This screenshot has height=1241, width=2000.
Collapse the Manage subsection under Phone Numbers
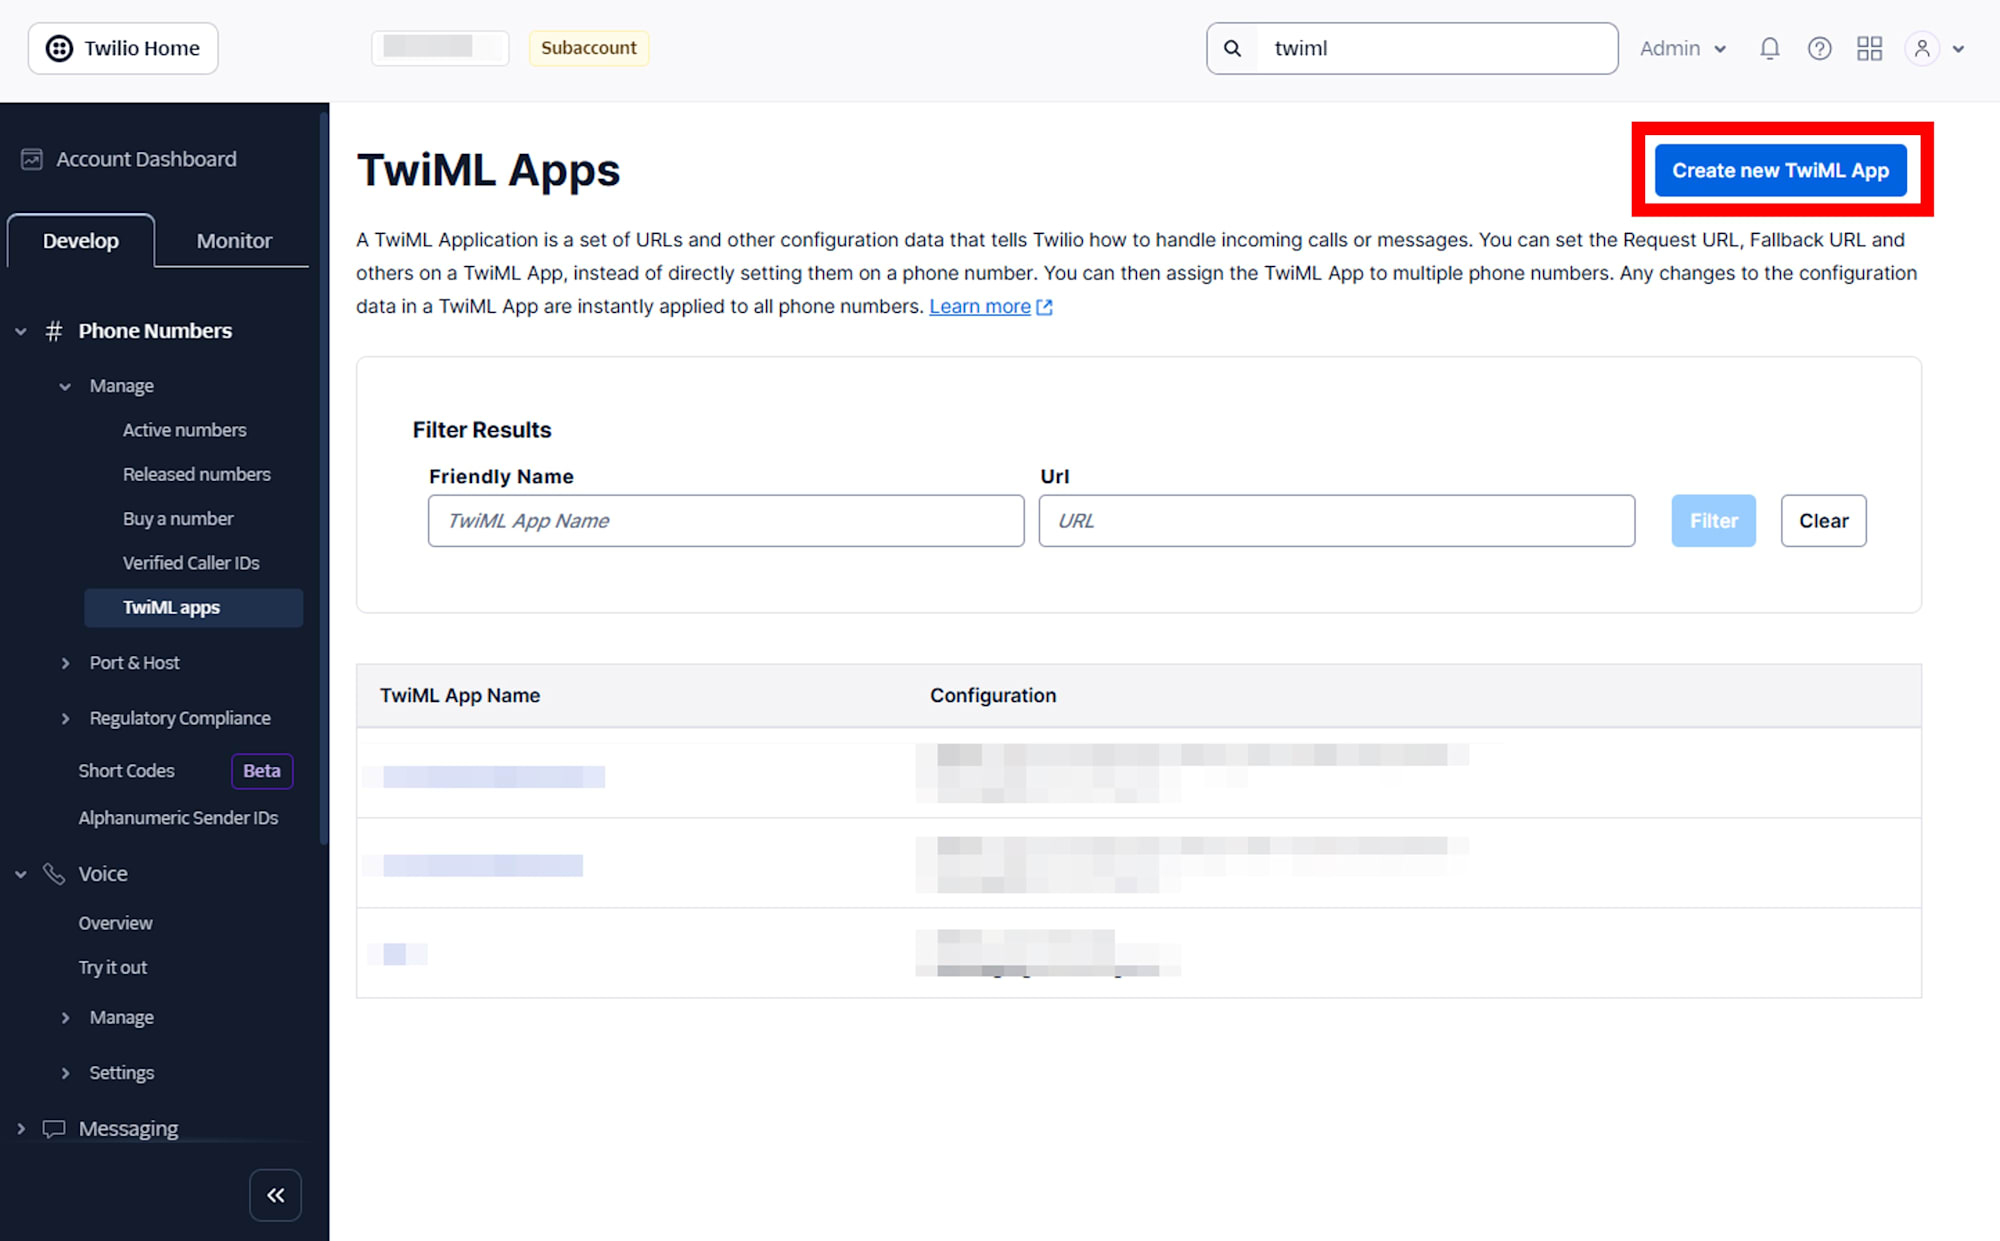coord(65,386)
